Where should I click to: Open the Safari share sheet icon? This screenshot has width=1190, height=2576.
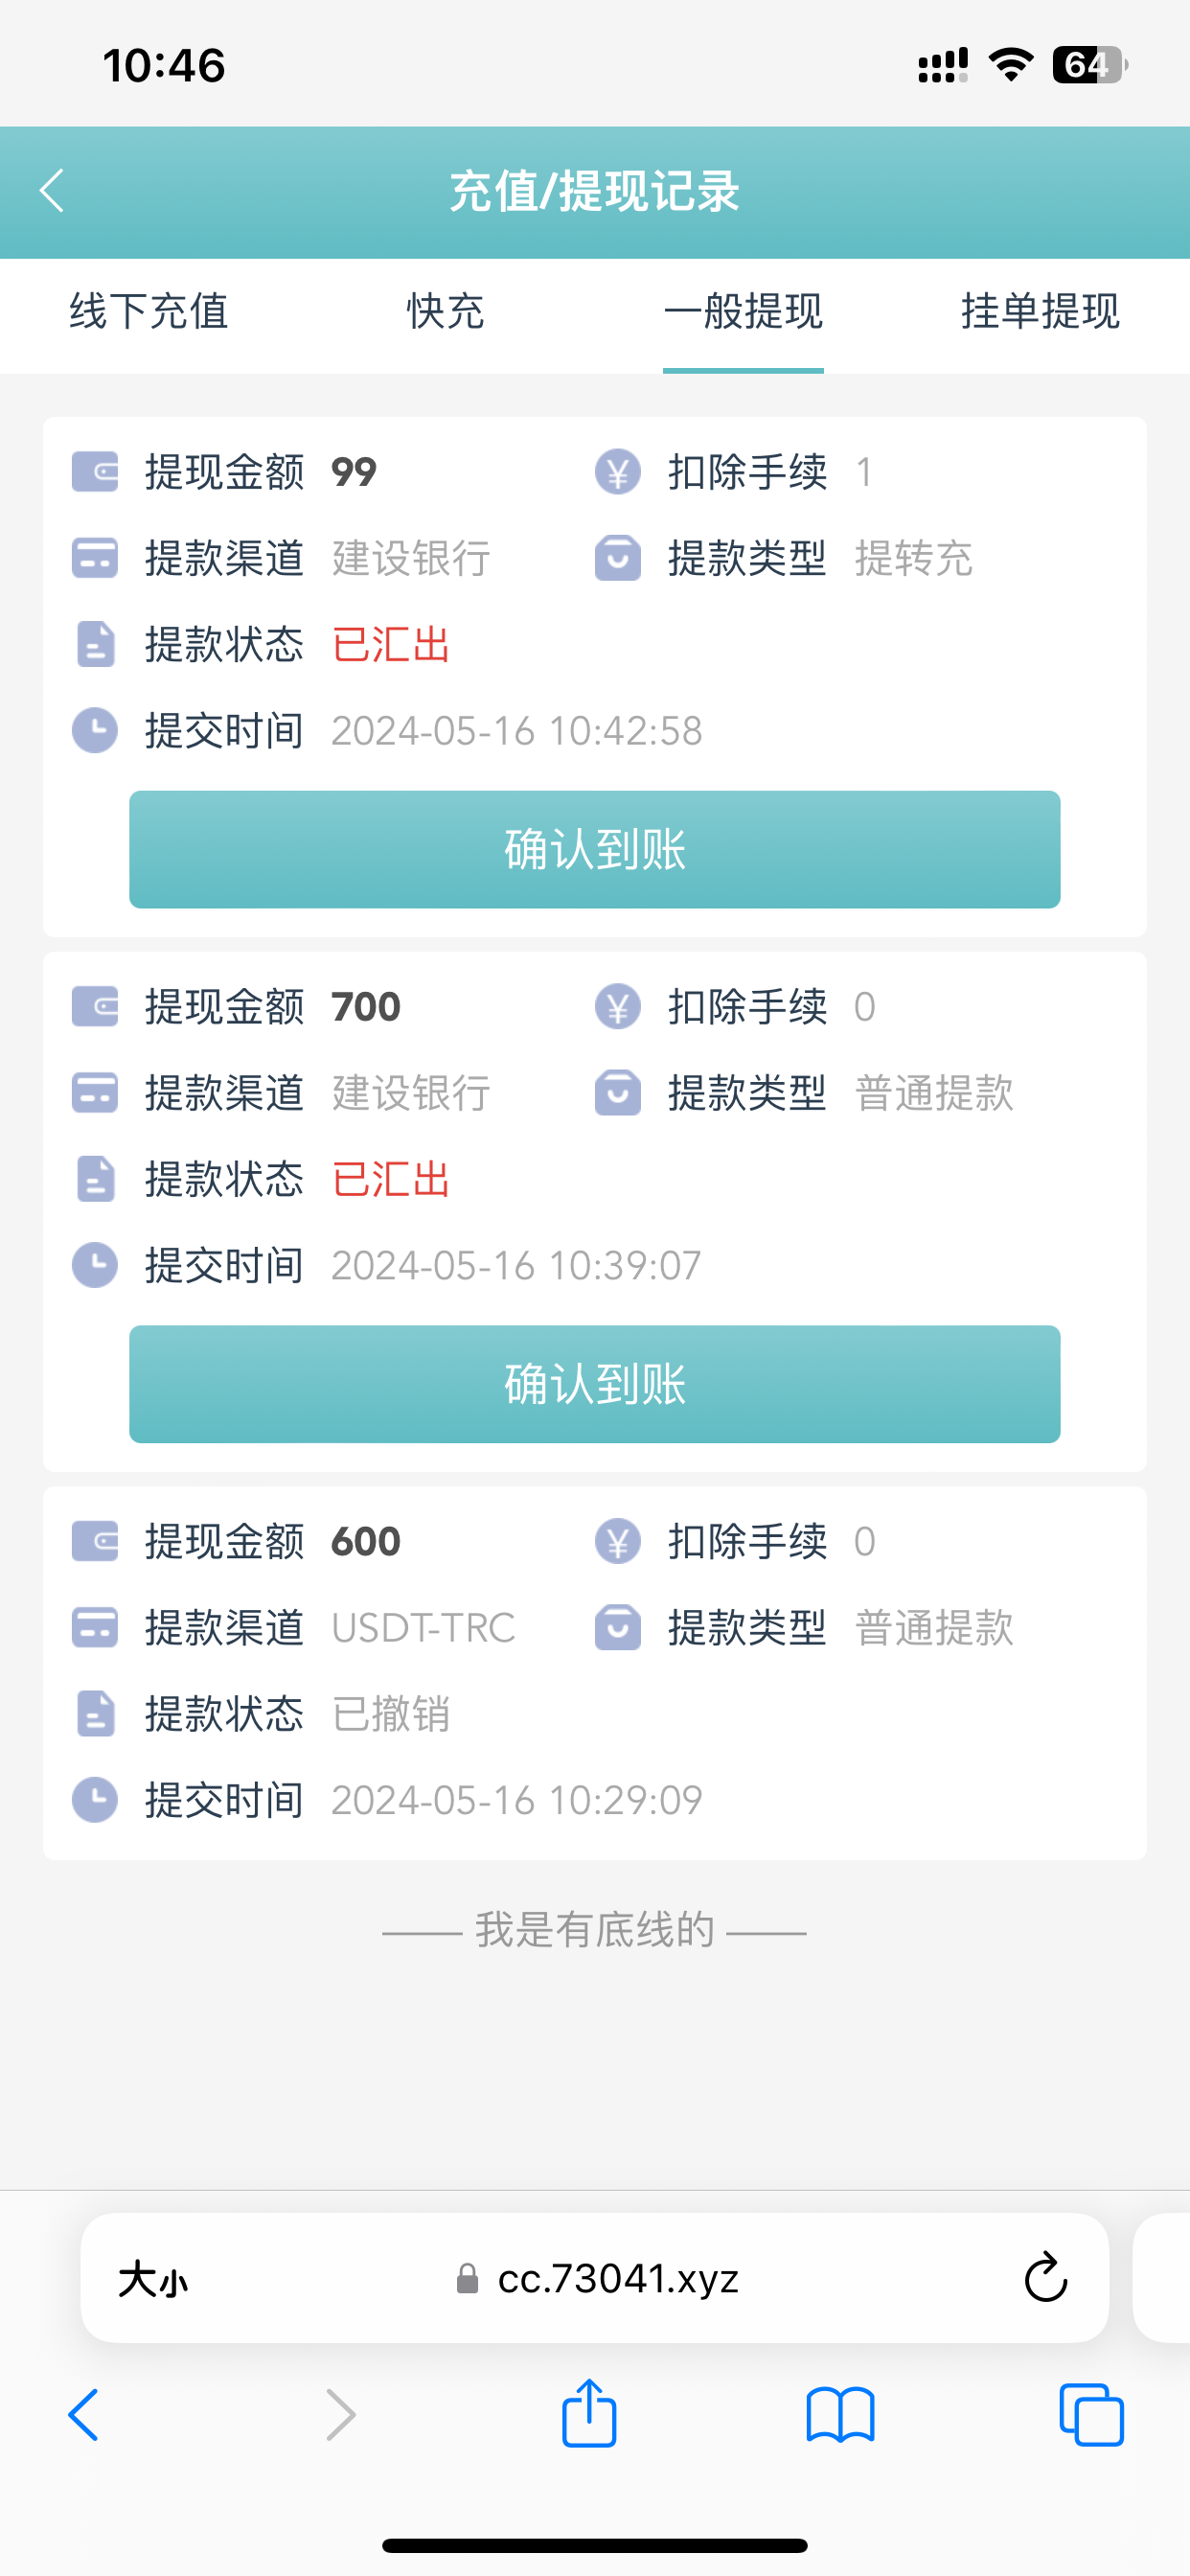[589, 2414]
